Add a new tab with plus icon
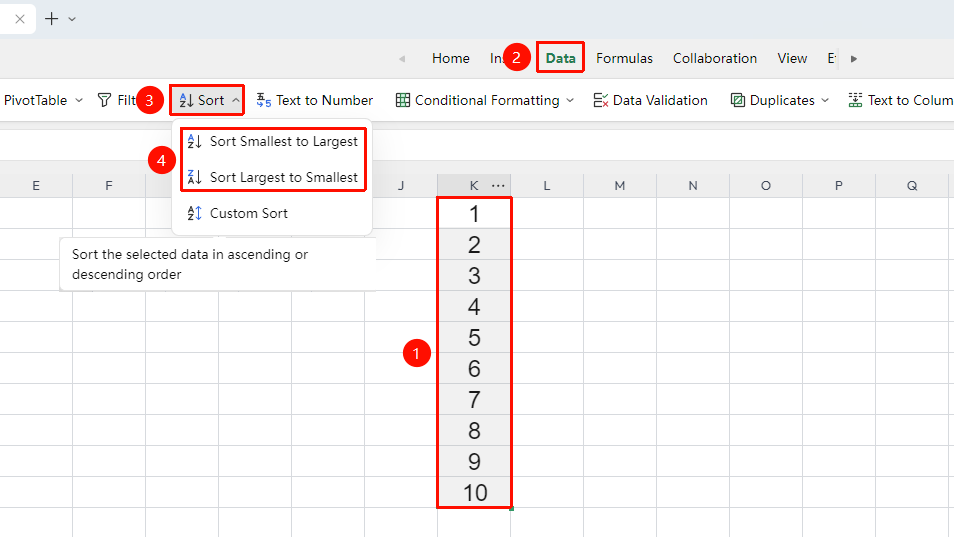The image size is (954, 537). [x=52, y=19]
